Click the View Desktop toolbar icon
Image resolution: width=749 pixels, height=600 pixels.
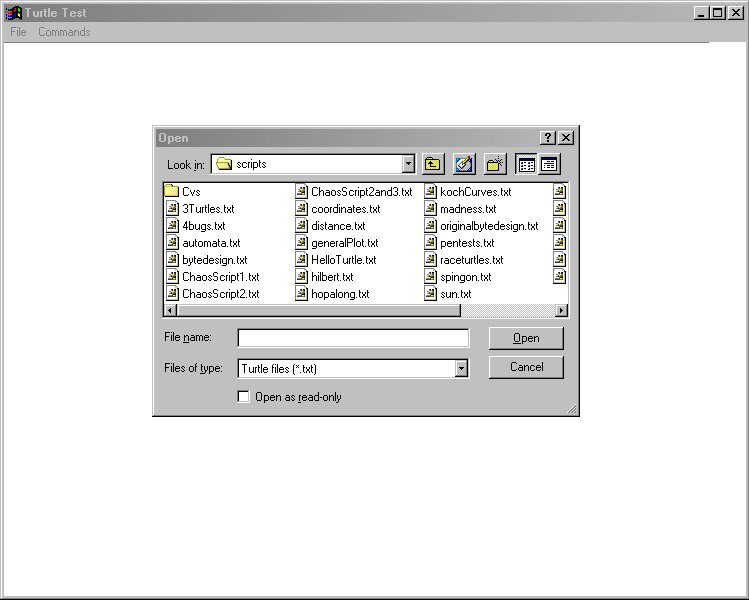(464, 164)
